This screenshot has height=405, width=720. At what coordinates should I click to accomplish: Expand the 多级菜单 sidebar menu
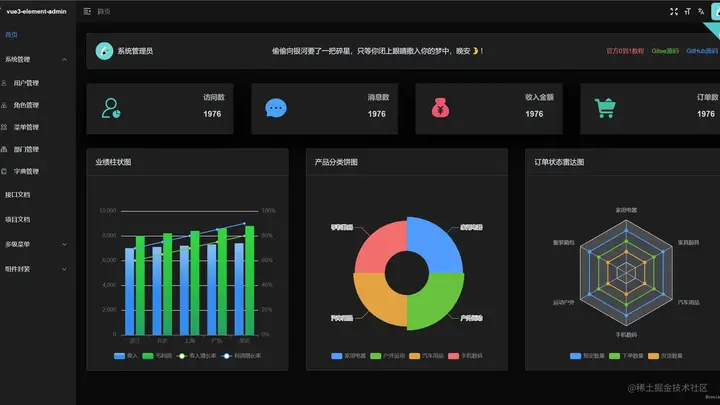click(x=36, y=244)
